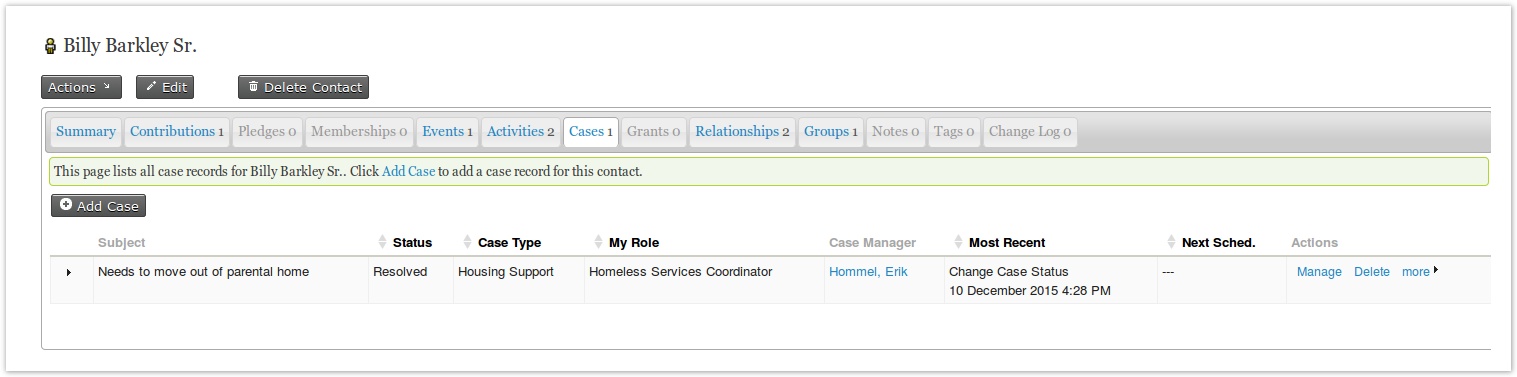This screenshot has height=377, width=1517.
Task: Click the sort arrows on My Role column
Action: [x=598, y=242]
